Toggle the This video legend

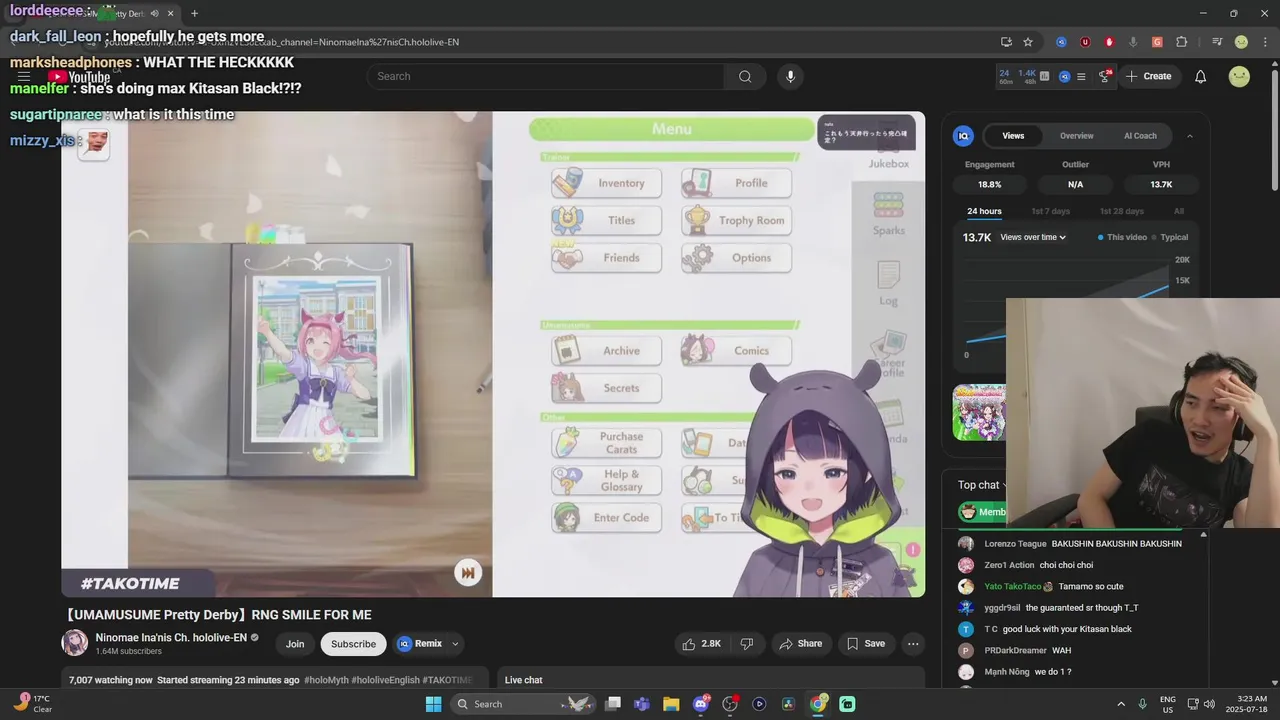[1122, 237]
